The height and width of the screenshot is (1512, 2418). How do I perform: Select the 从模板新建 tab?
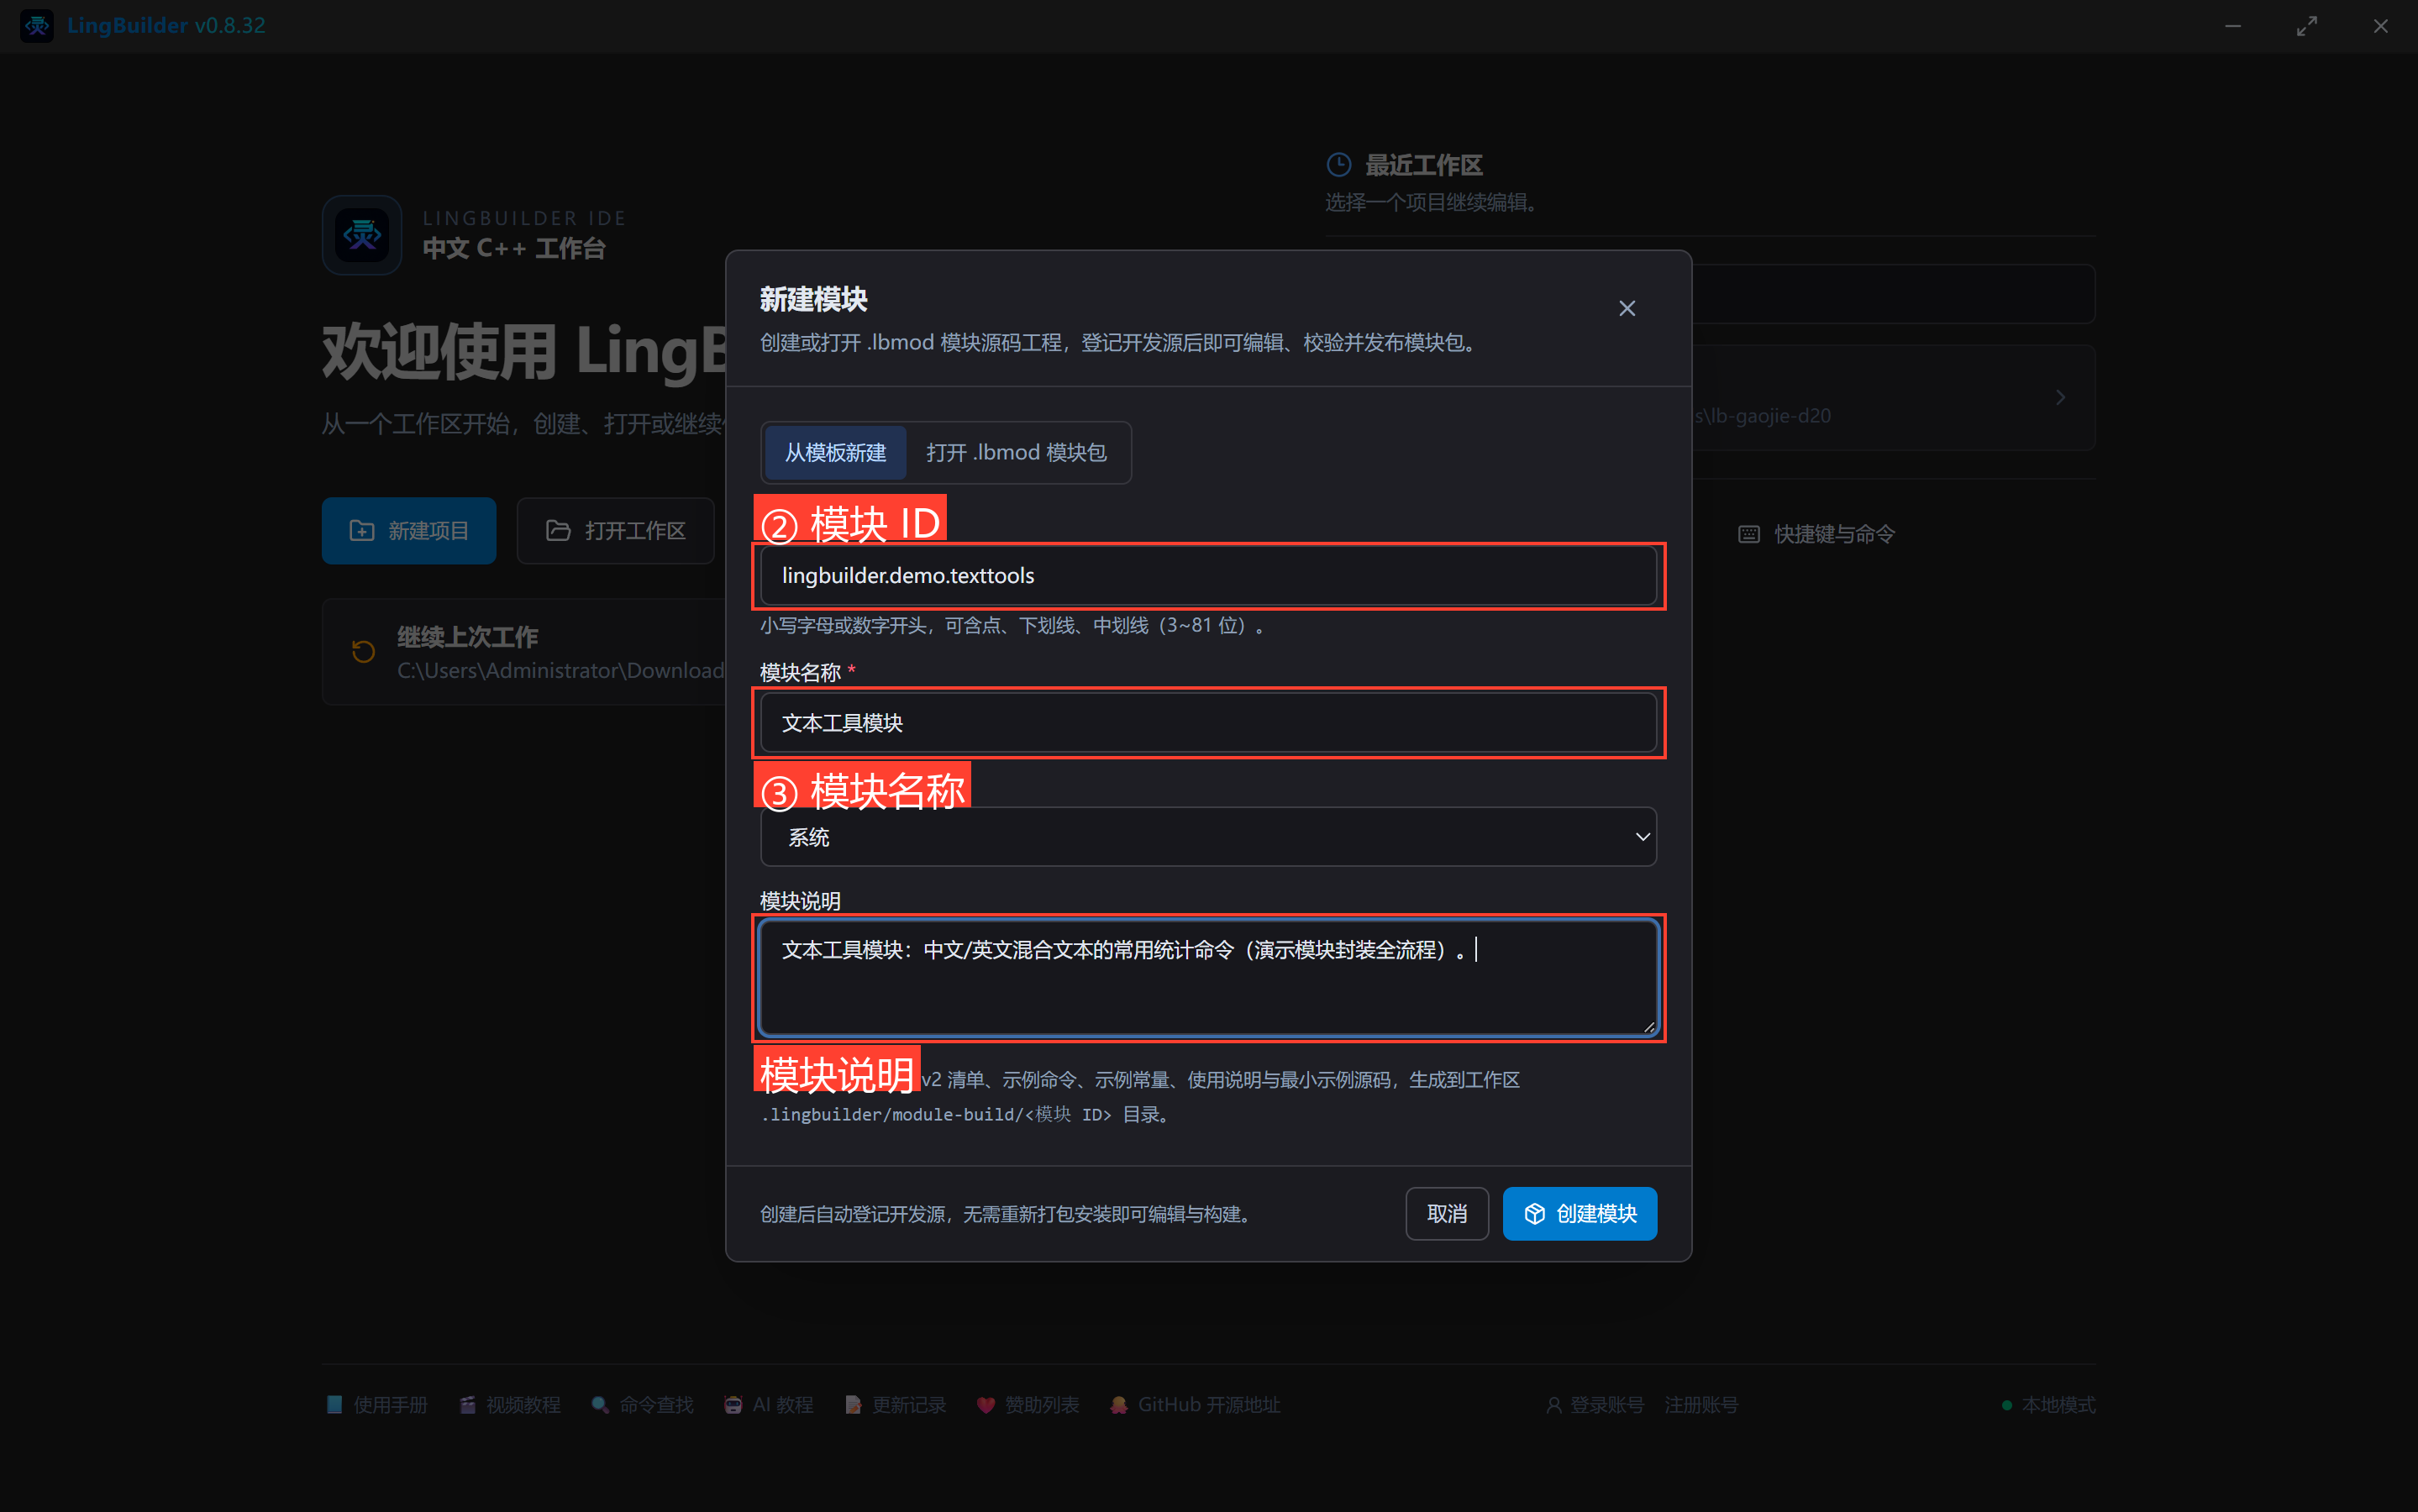coord(835,452)
